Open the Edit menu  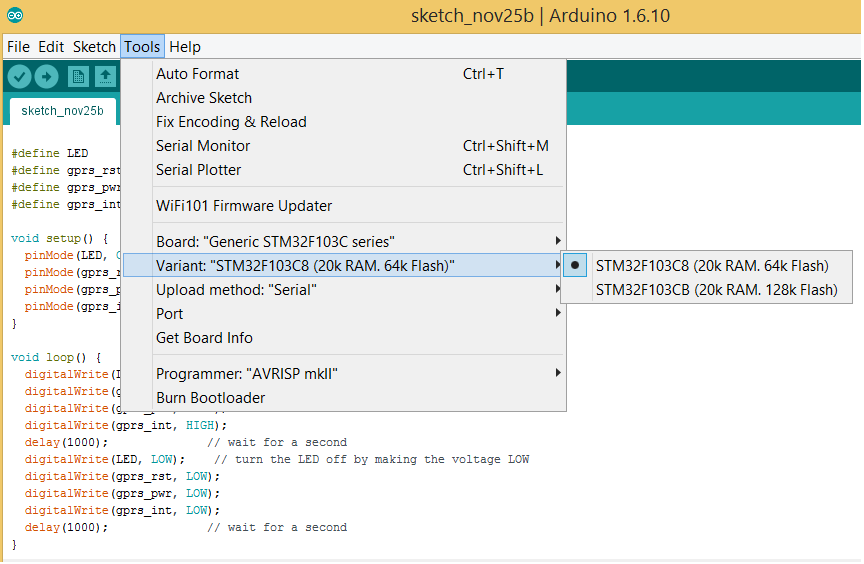click(x=51, y=47)
